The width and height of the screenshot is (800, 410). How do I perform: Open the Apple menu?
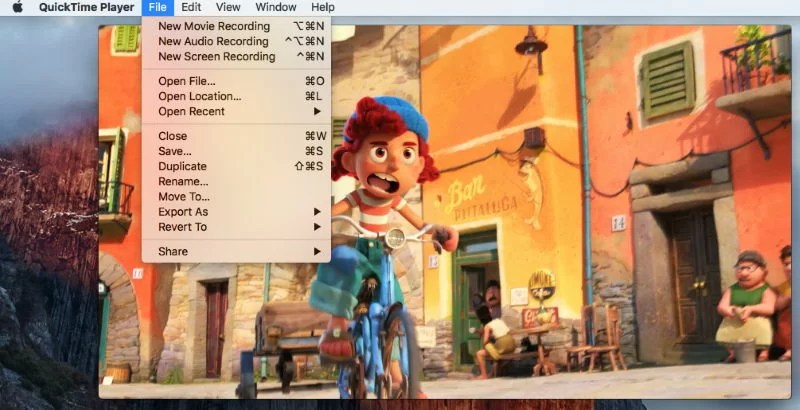18,7
